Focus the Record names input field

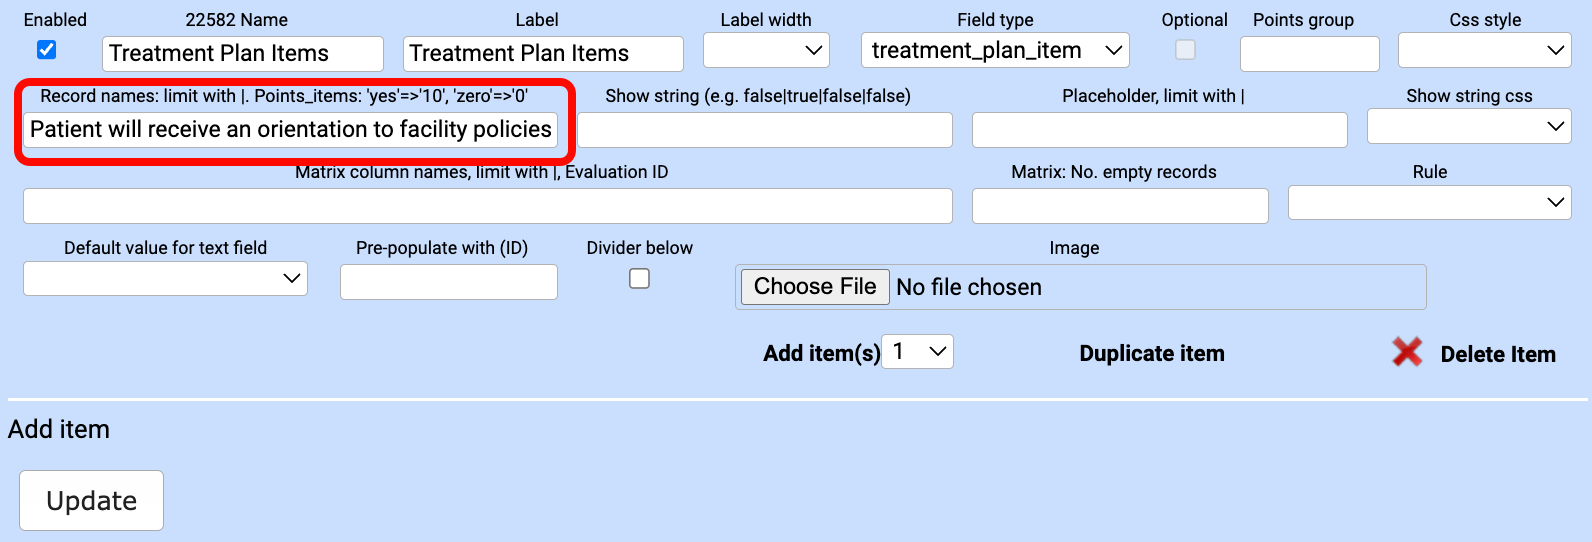pos(290,130)
